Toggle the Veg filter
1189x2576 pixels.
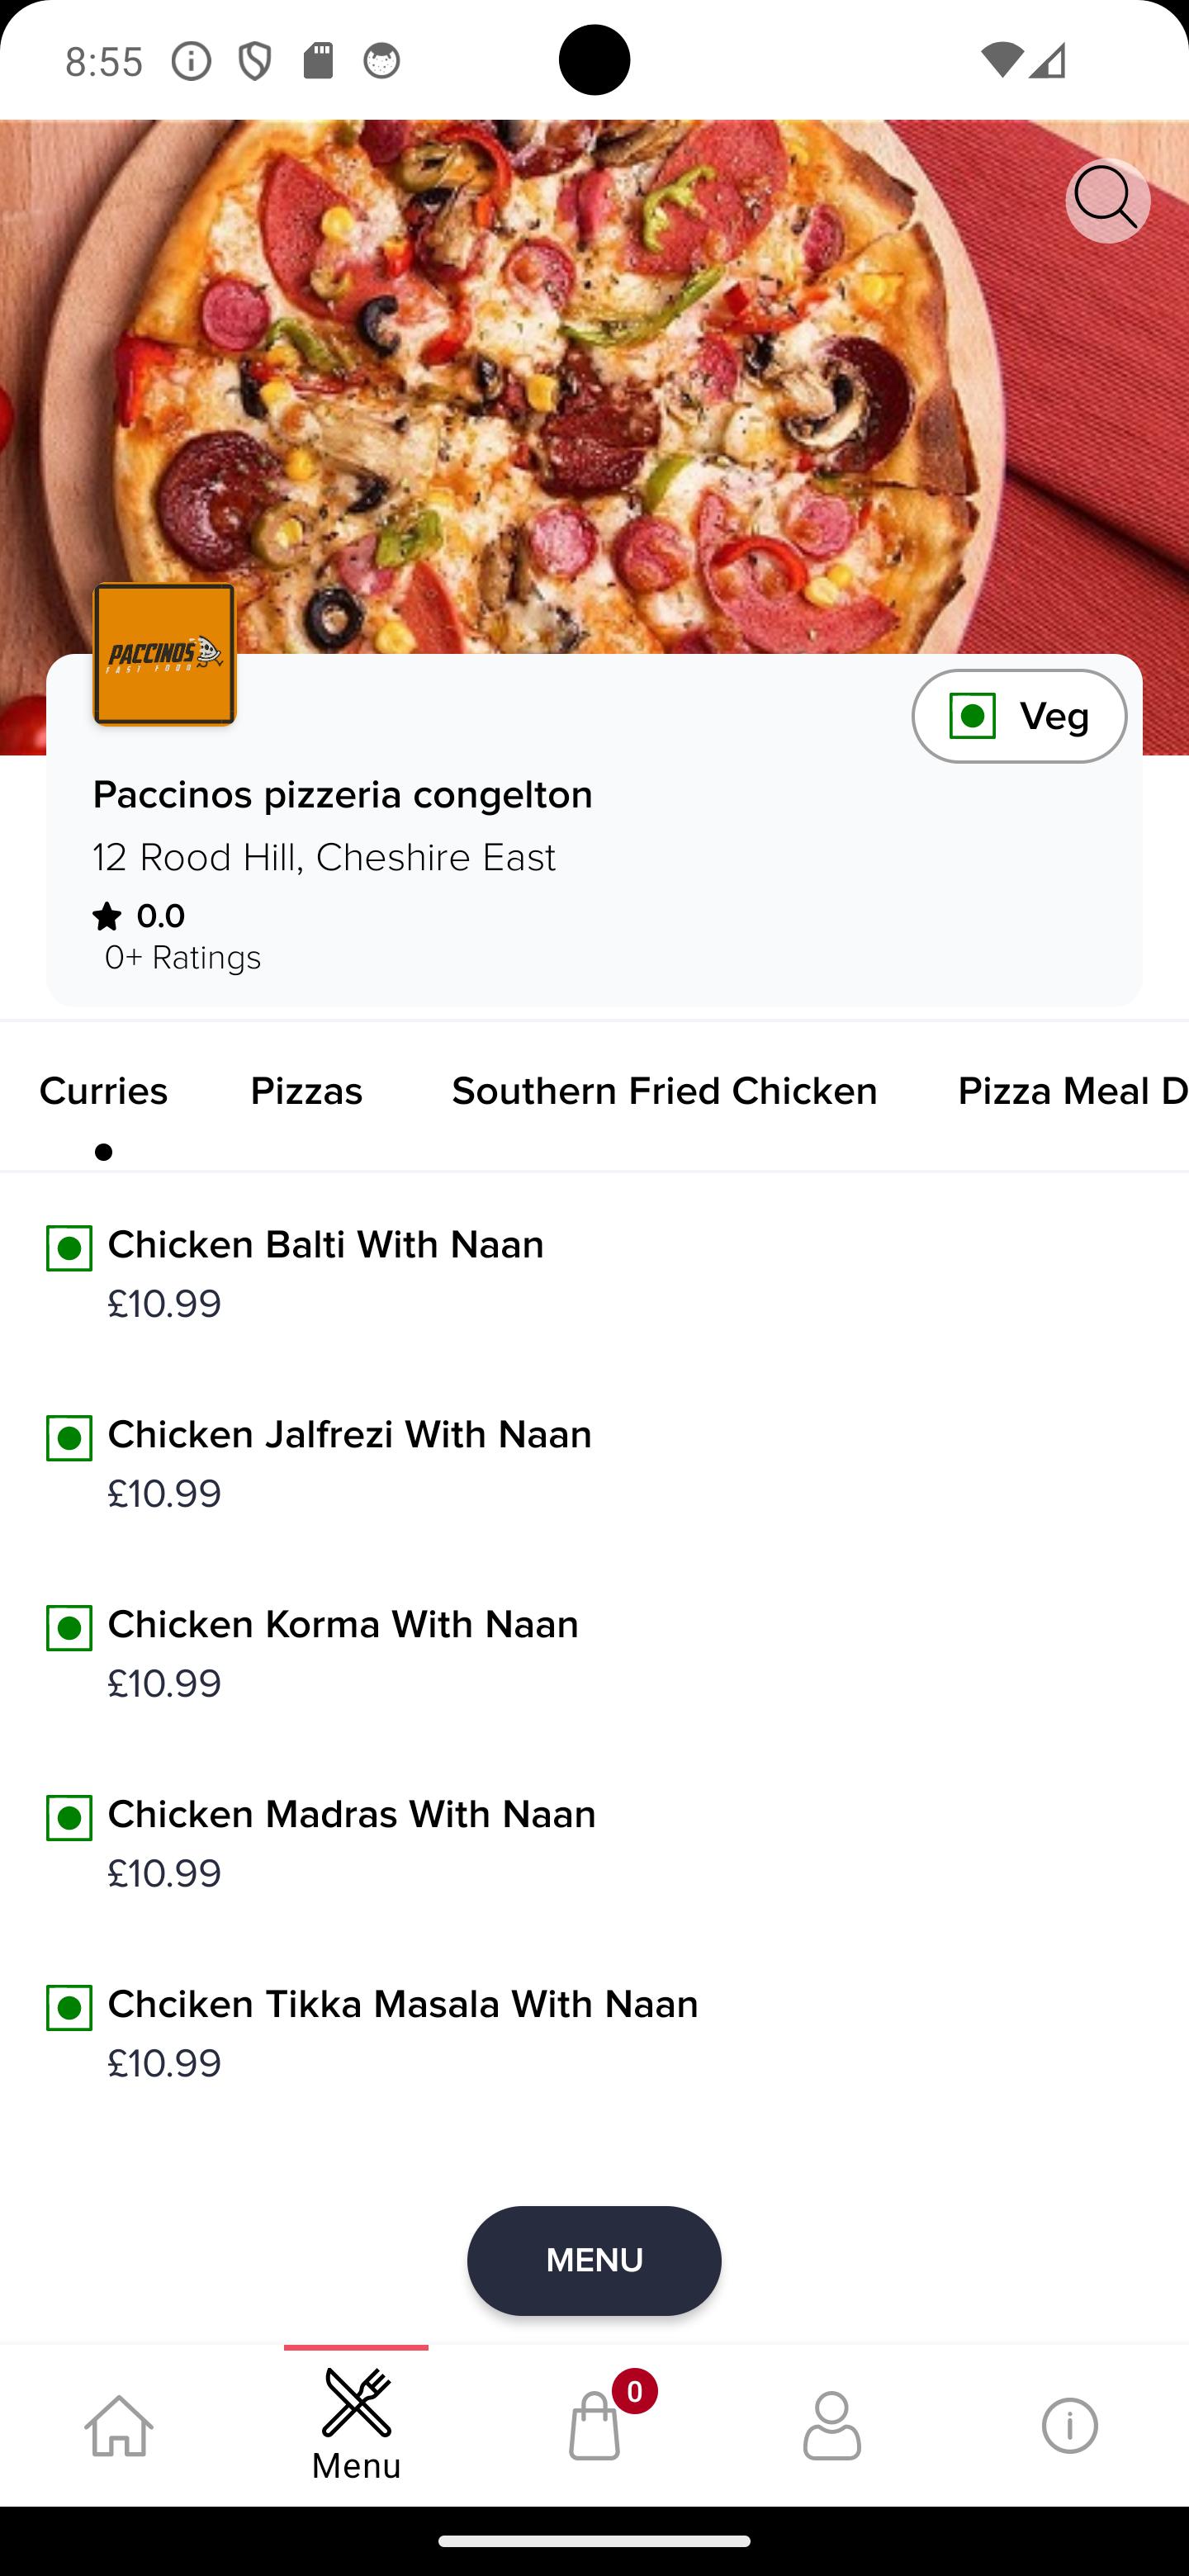[x=1019, y=716]
